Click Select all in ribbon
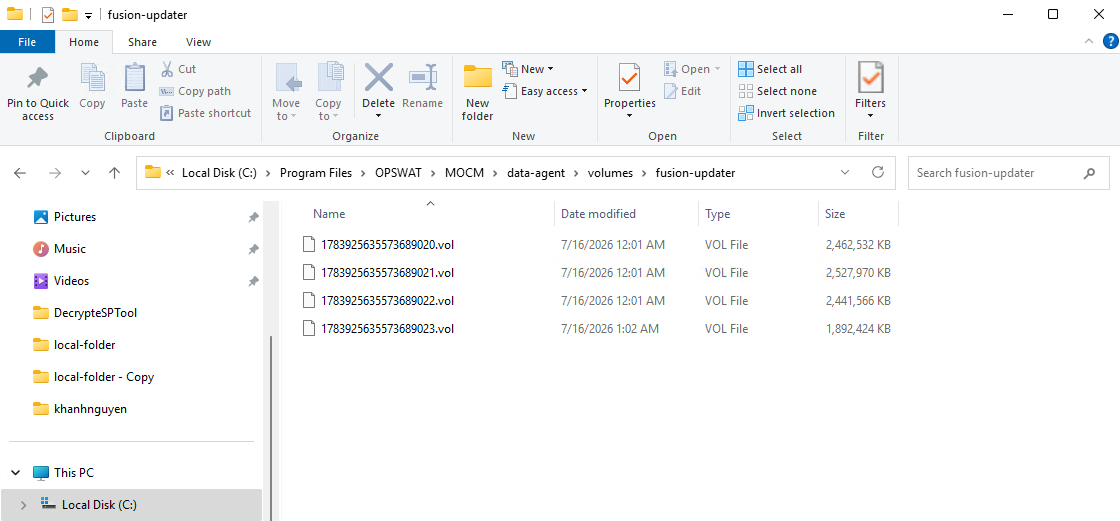This screenshot has height=521, width=1120. (770, 69)
